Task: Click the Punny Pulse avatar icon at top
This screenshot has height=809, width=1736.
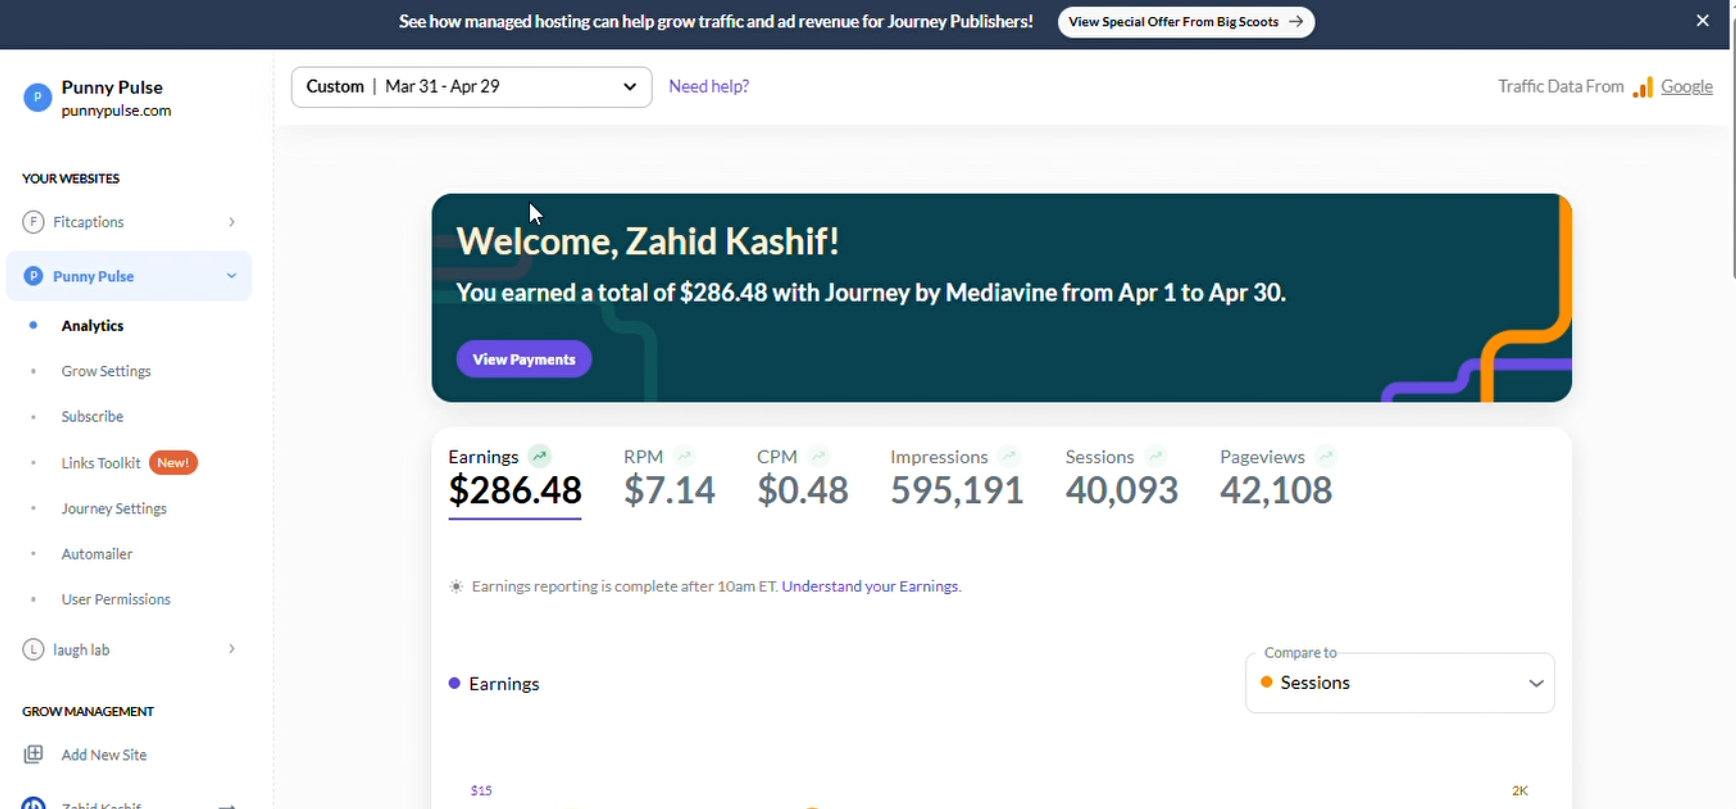Action: coord(37,97)
